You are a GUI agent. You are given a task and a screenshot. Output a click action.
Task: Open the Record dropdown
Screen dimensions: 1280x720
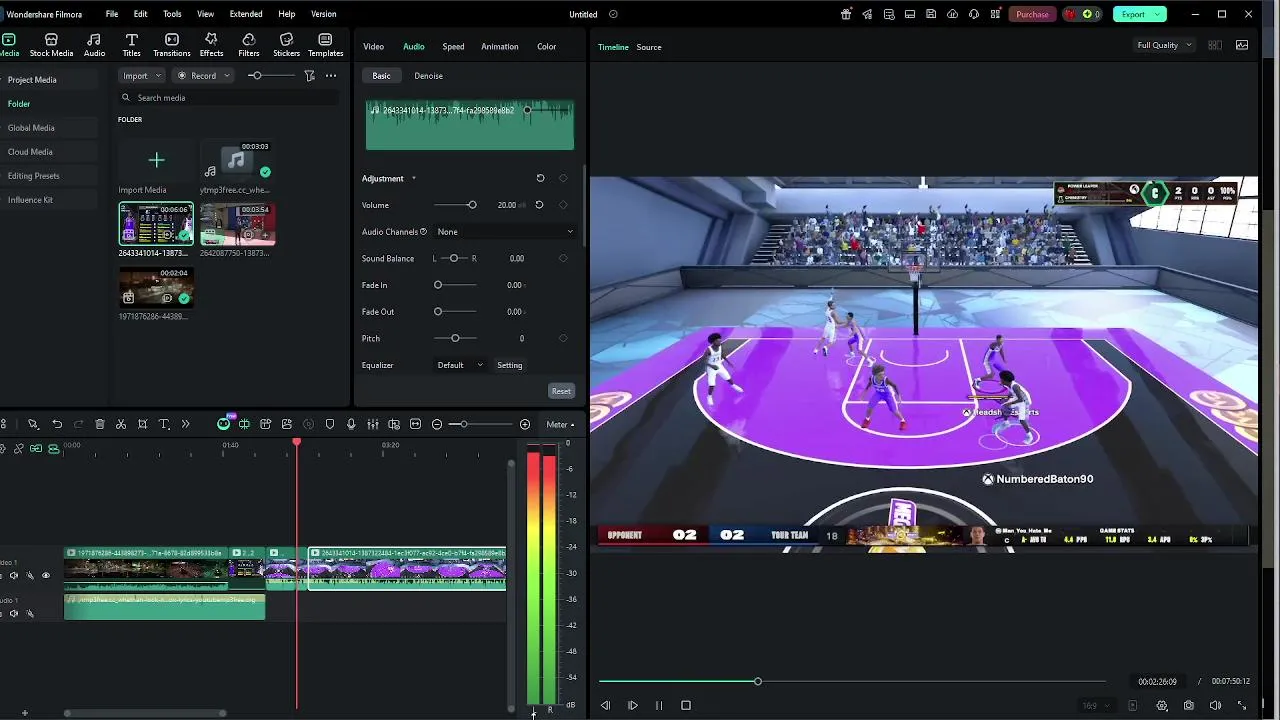(x=203, y=76)
